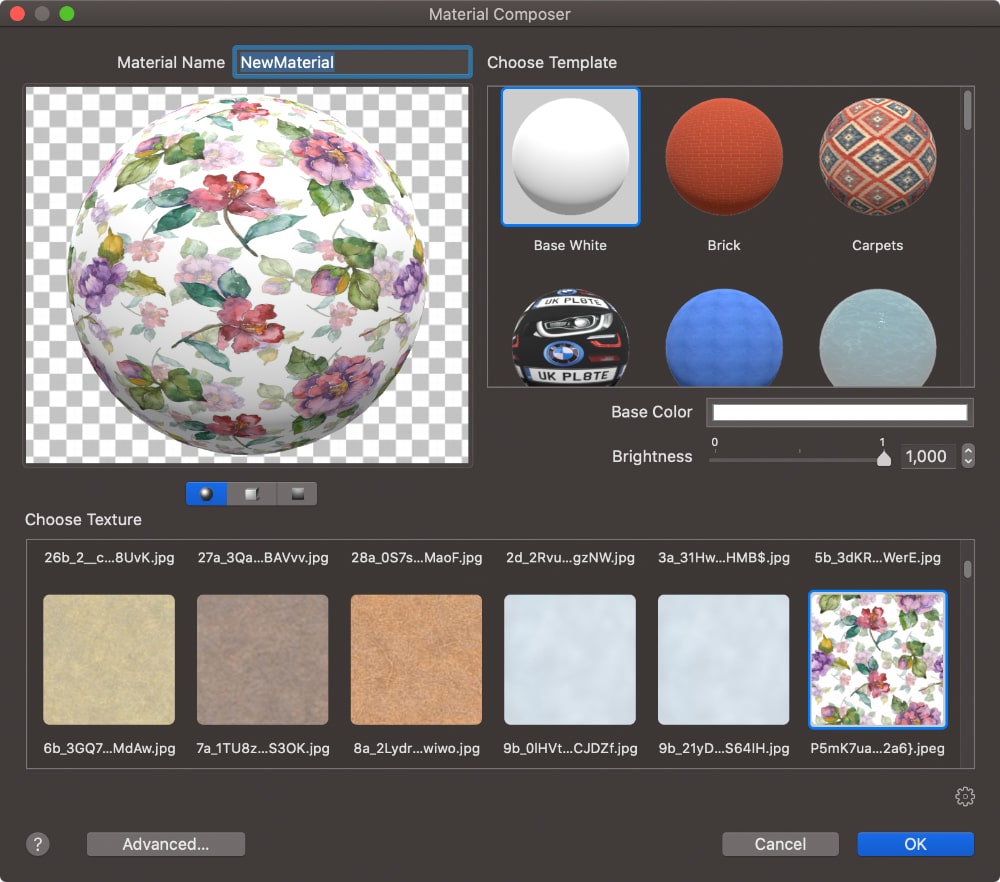Switch preview shape to cube
This screenshot has height=882, width=1000.
pyautogui.click(x=252, y=493)
